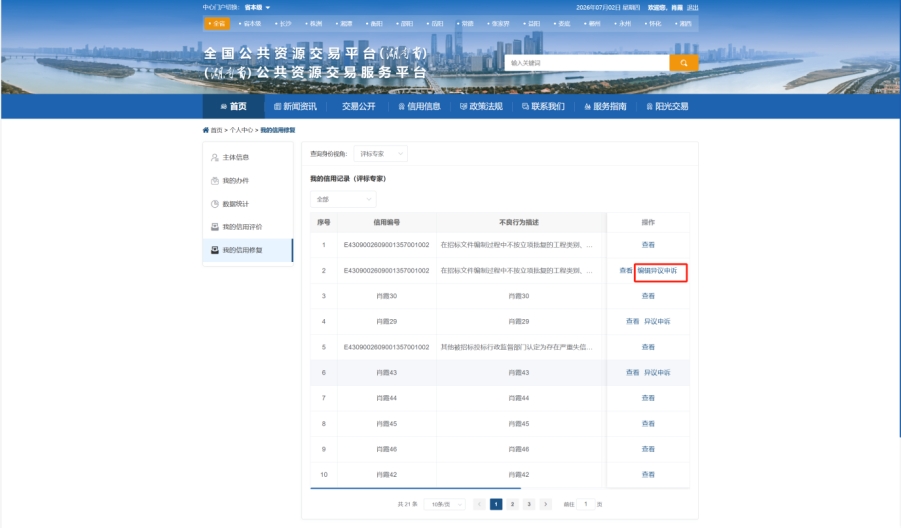Click the 信用信息 nav icon
901x528 pixels.
402,106
